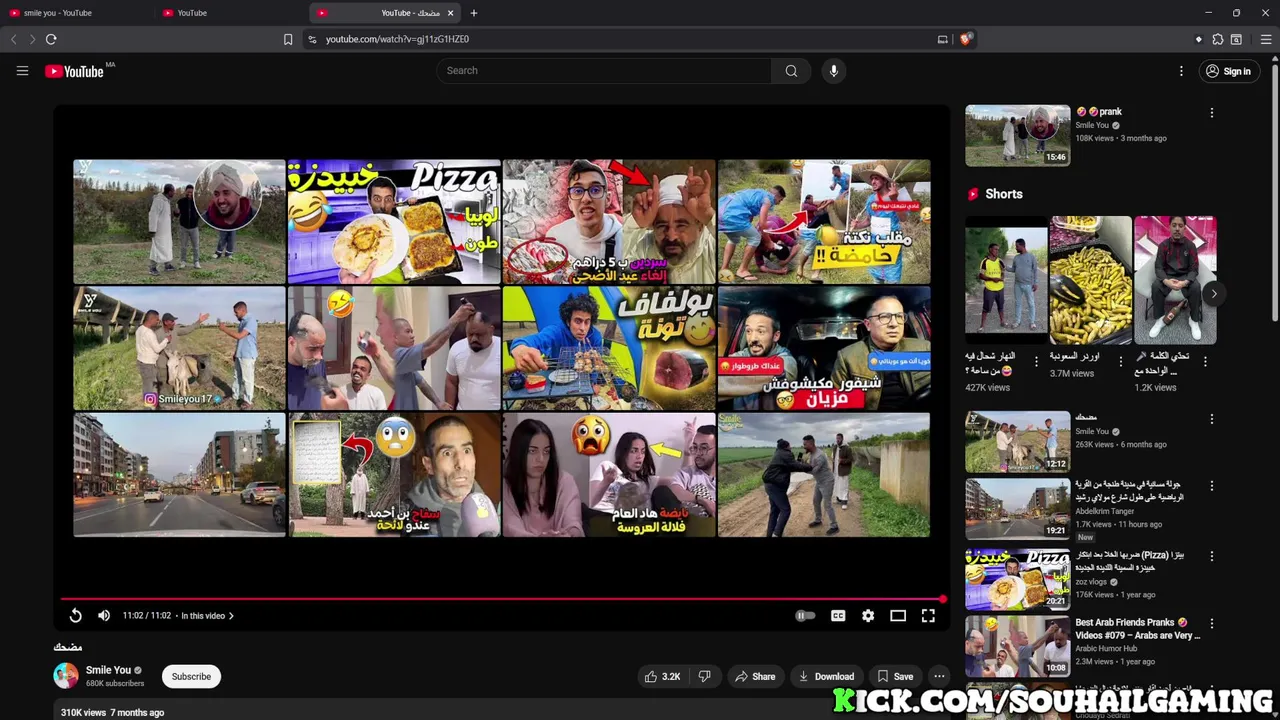
Task: Open the zoz vlogs Pizza video
Action: tap(1017, 579)
